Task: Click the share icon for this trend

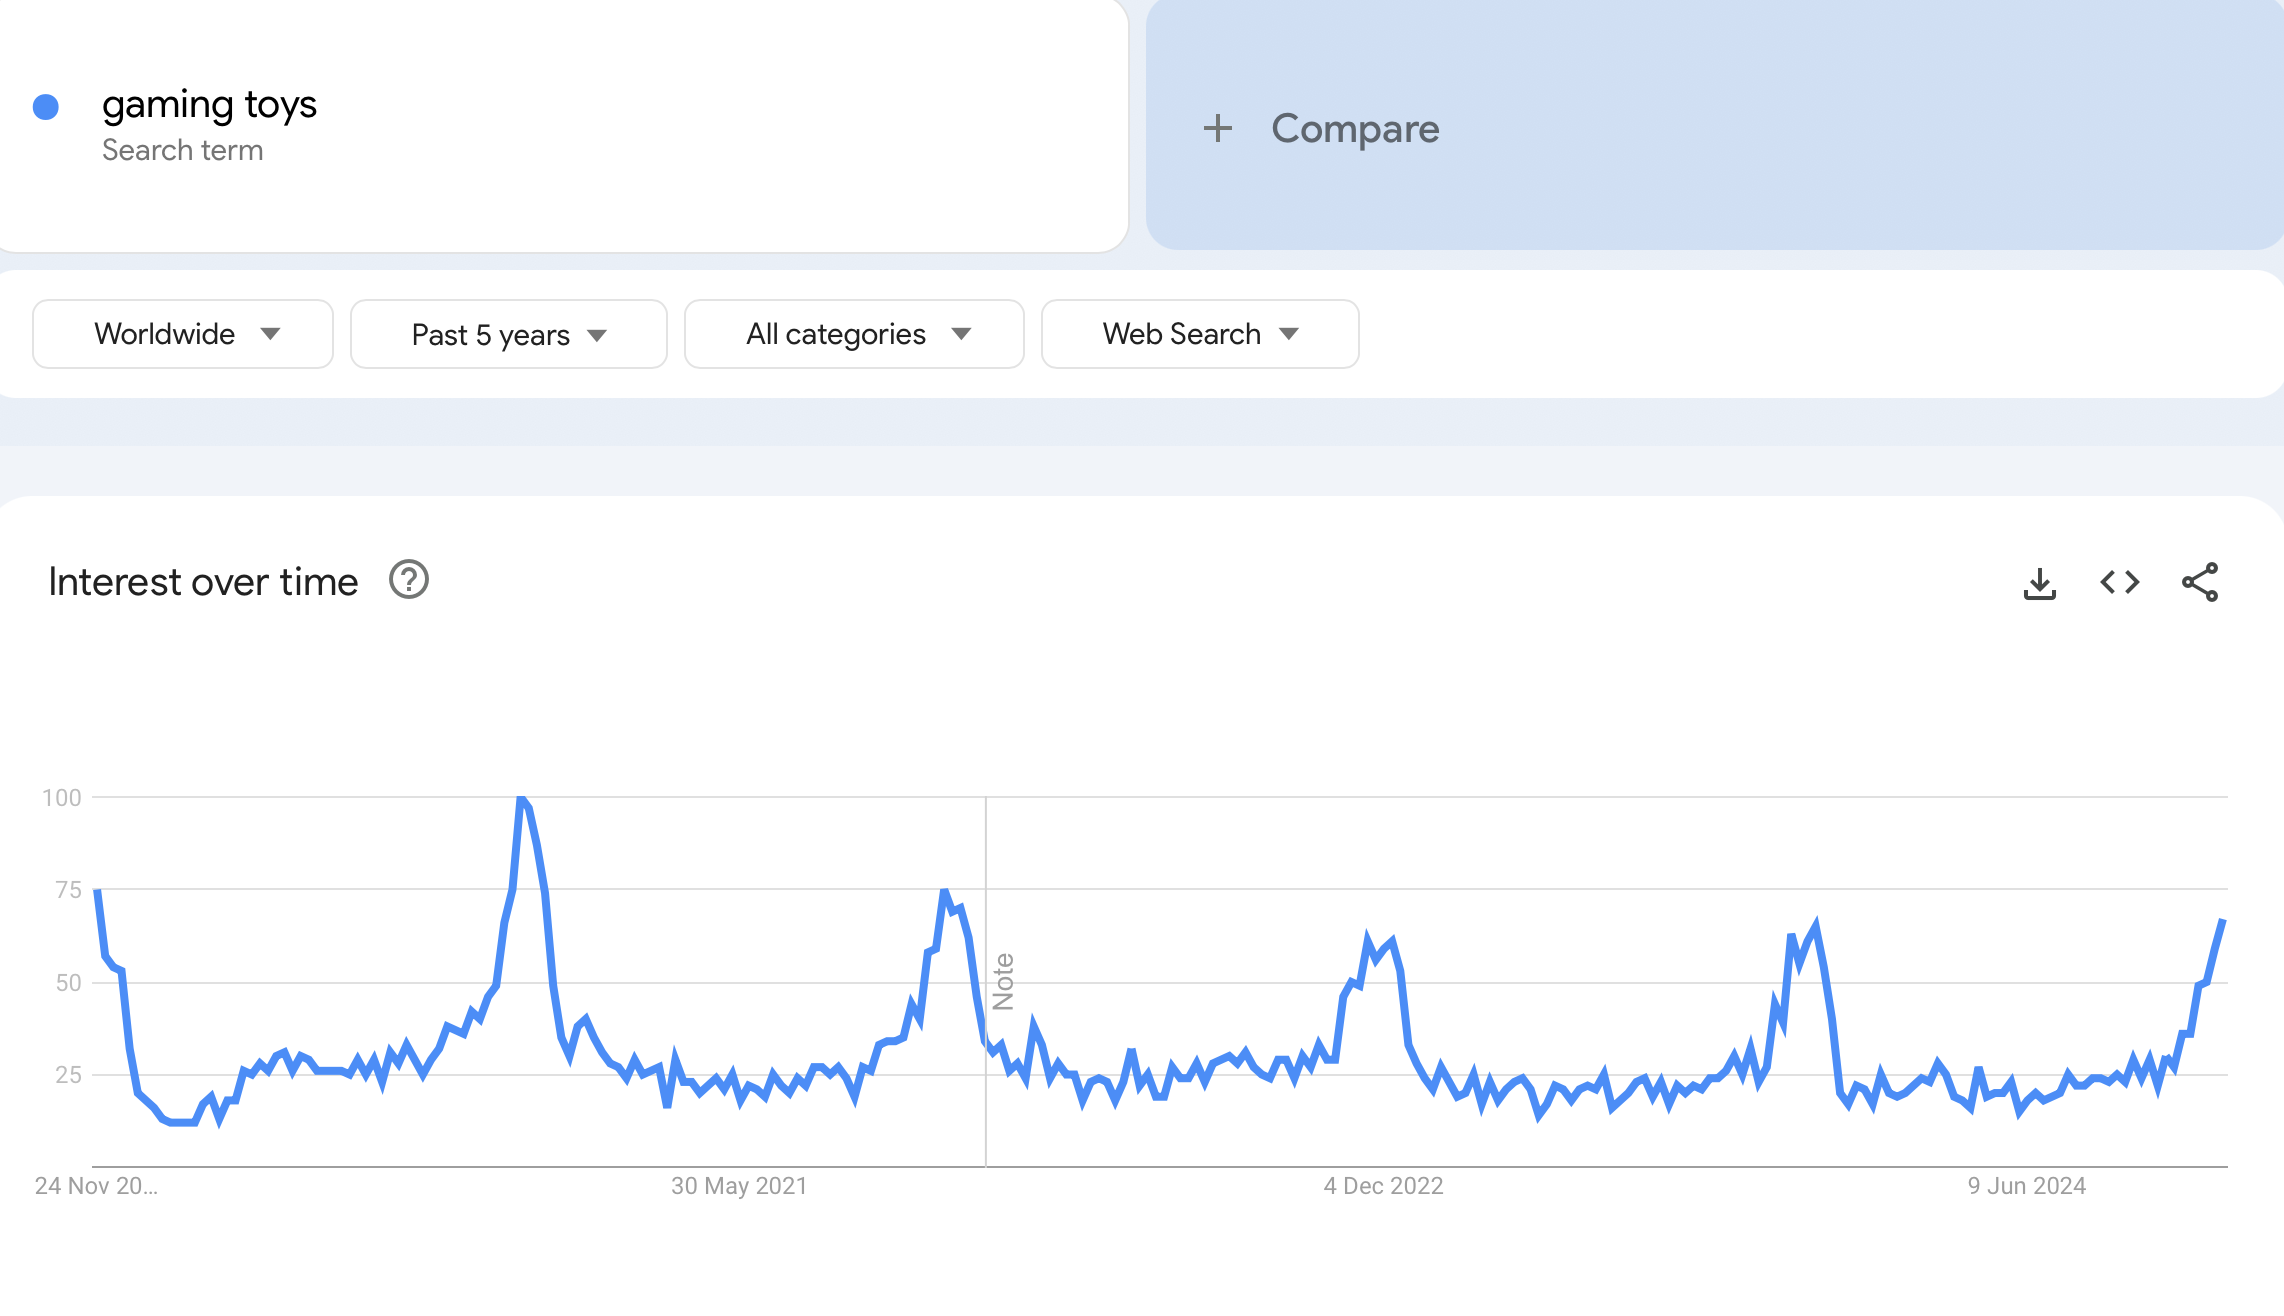Action: [2202, 582]
